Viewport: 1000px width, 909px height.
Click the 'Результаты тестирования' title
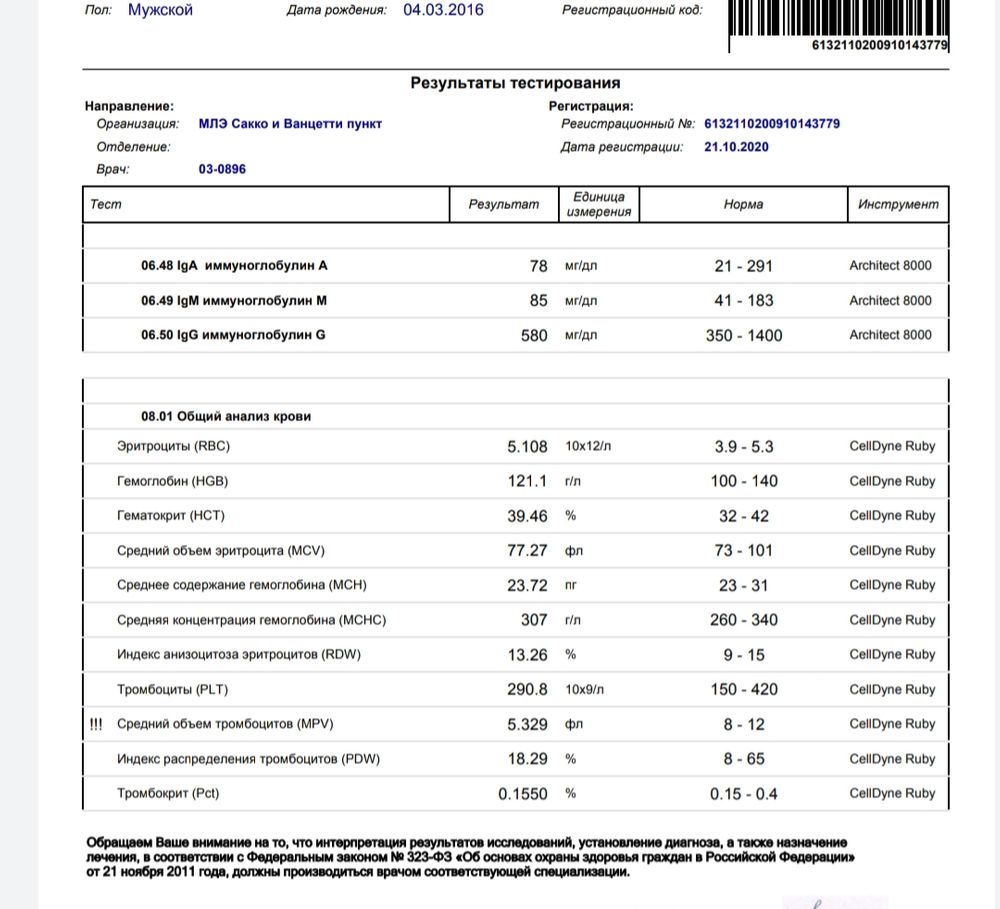pos(515,83)
